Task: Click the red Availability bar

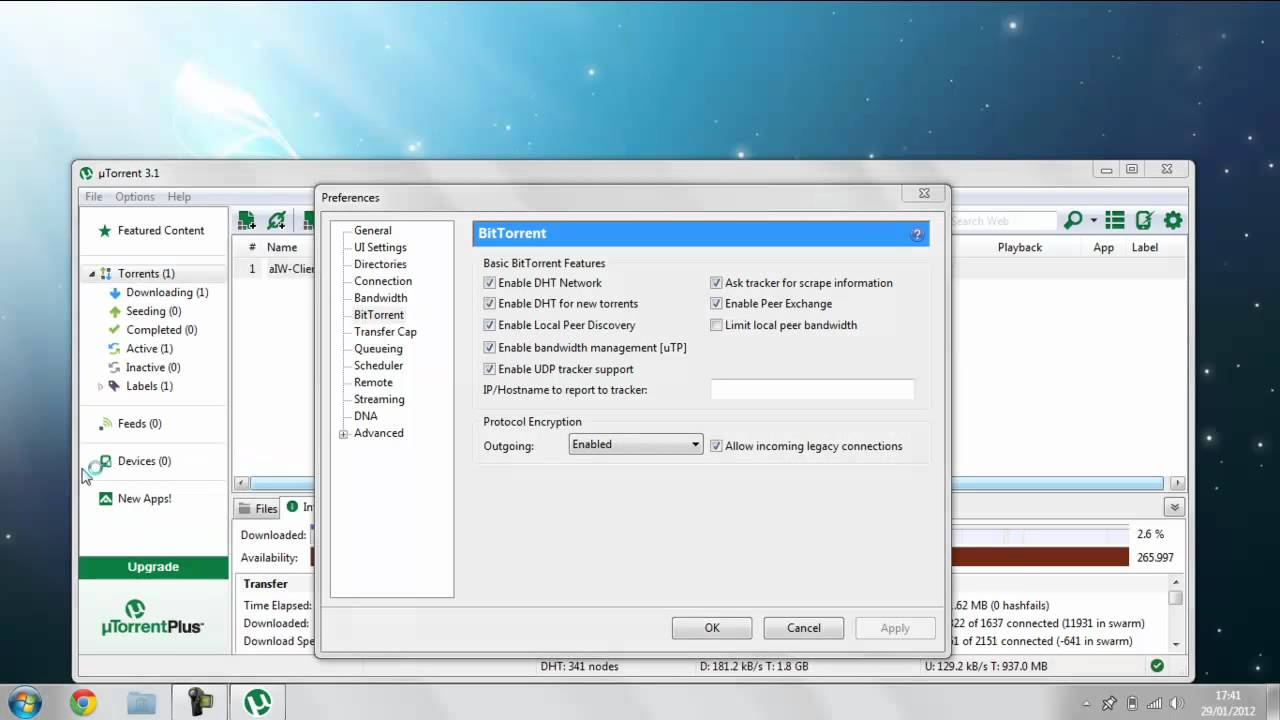Action: coord(1040,557)
